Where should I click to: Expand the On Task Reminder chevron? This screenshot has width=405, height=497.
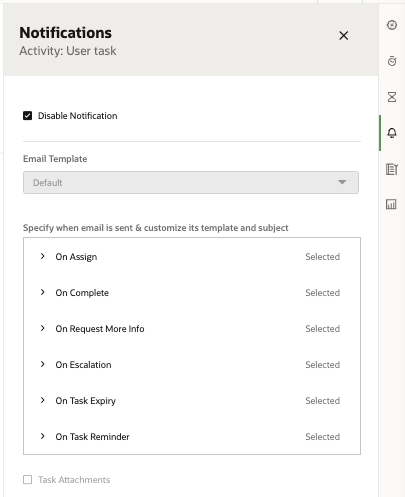click(43, 436)
